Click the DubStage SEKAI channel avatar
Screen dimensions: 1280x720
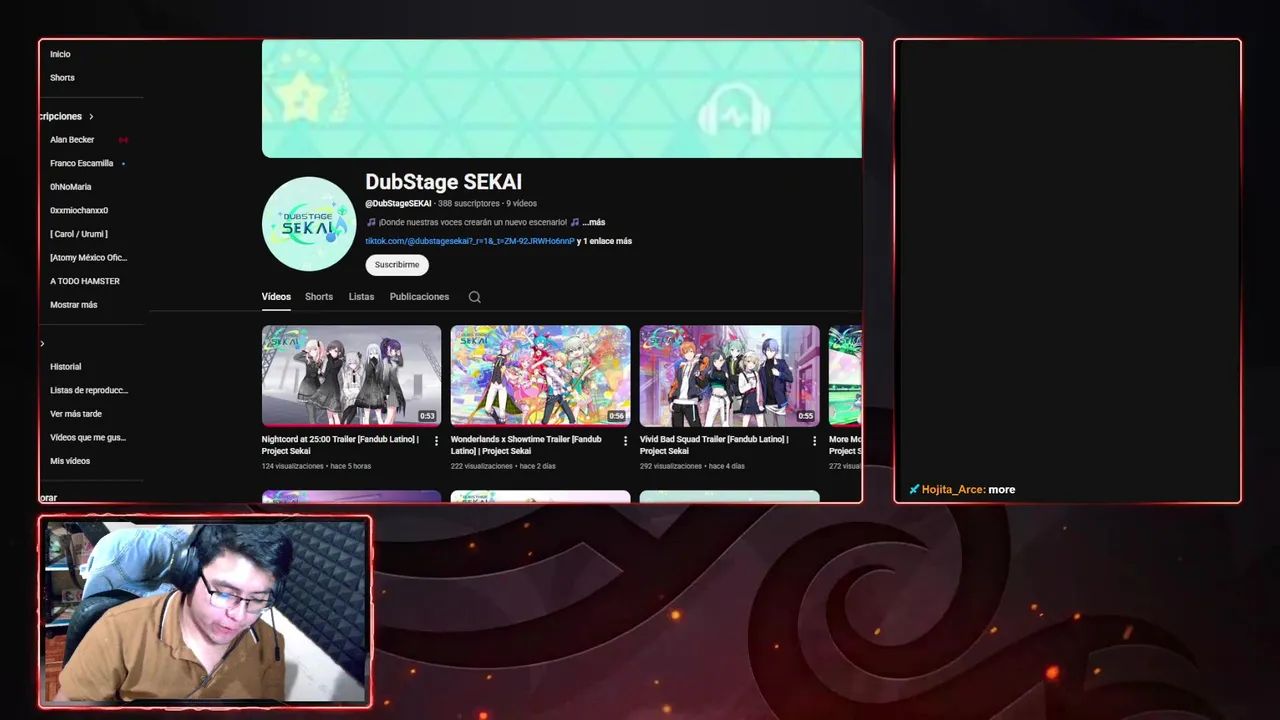tap(309, 224)
